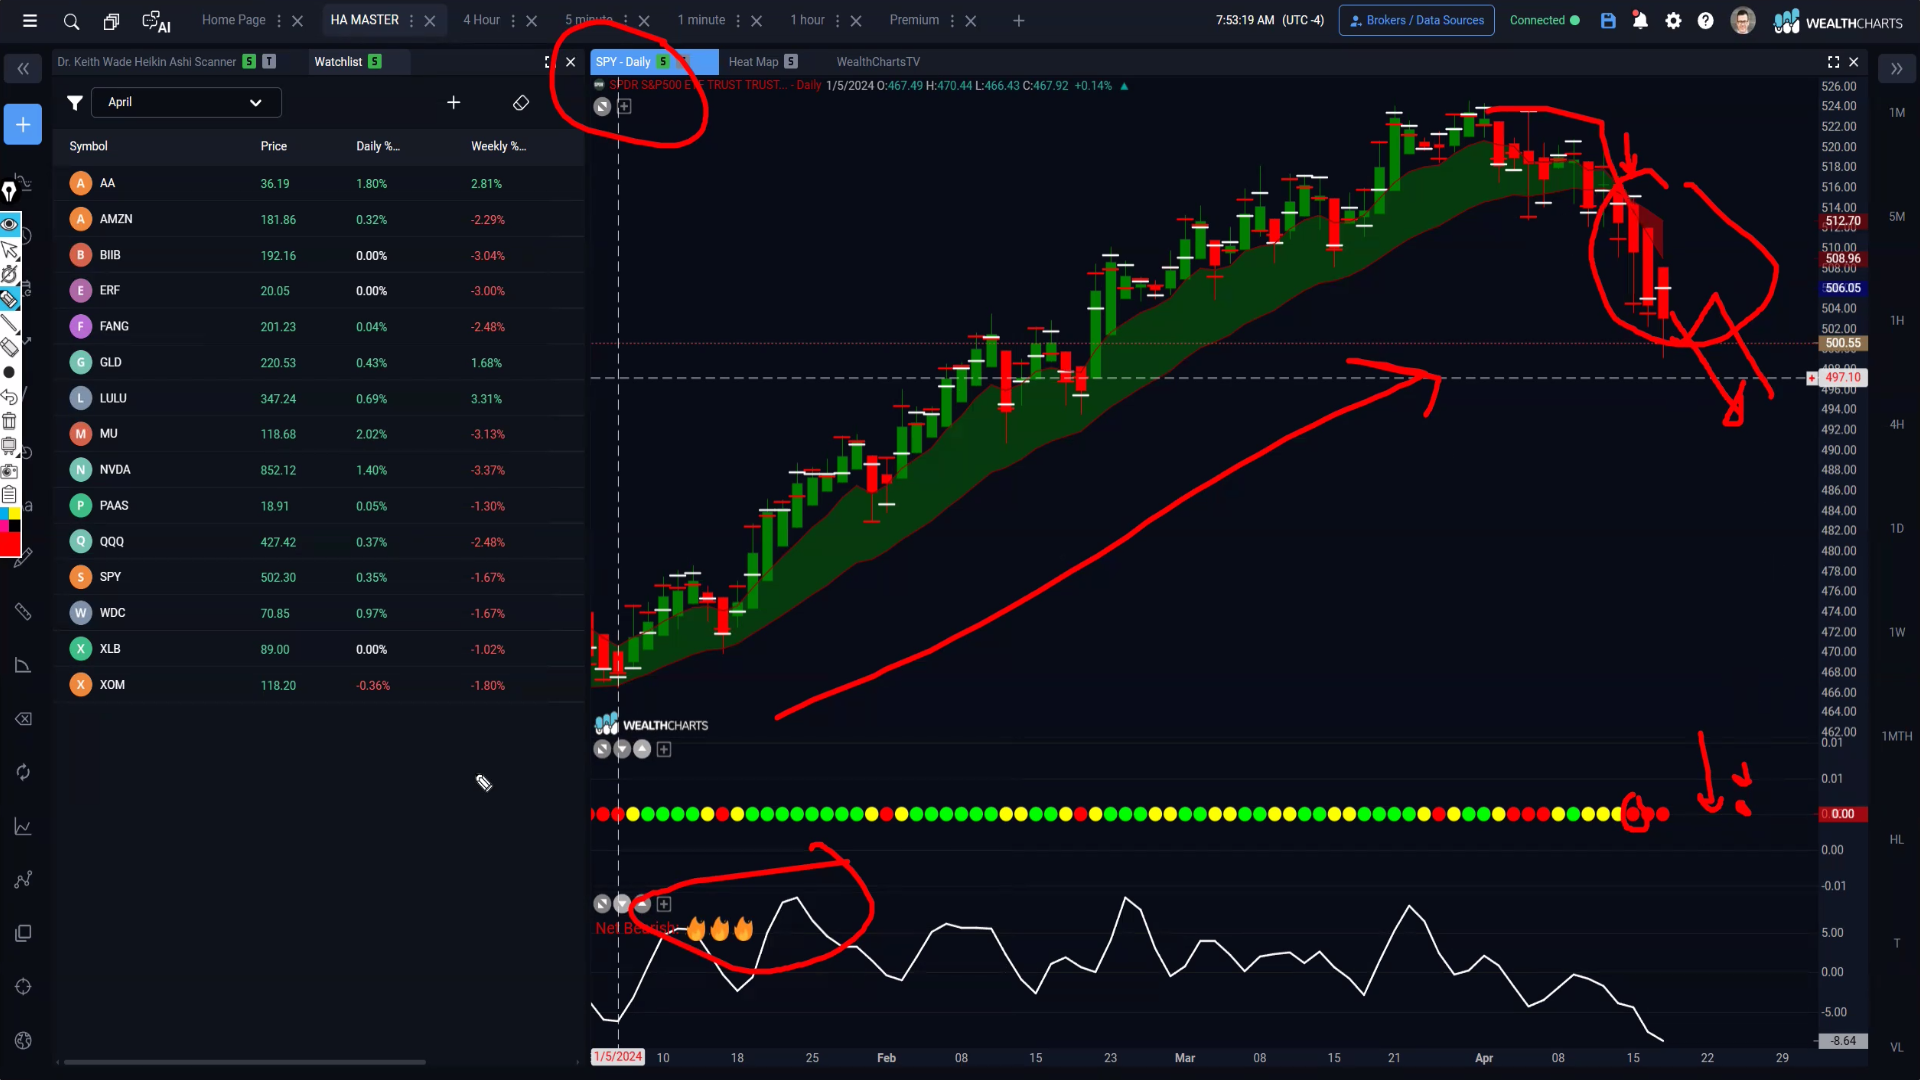
Task: Select the eraser annotation tool
Action: tap(9, 347)
